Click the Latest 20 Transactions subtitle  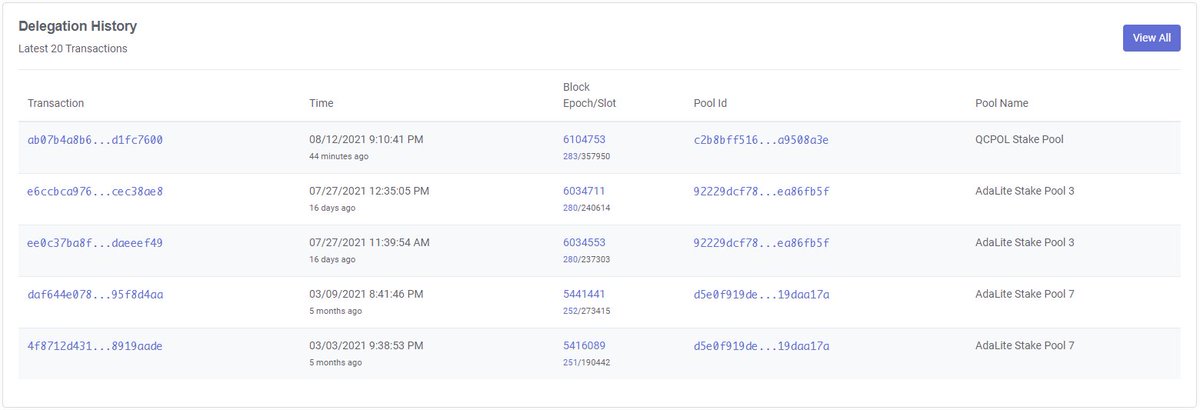(73, 48)
